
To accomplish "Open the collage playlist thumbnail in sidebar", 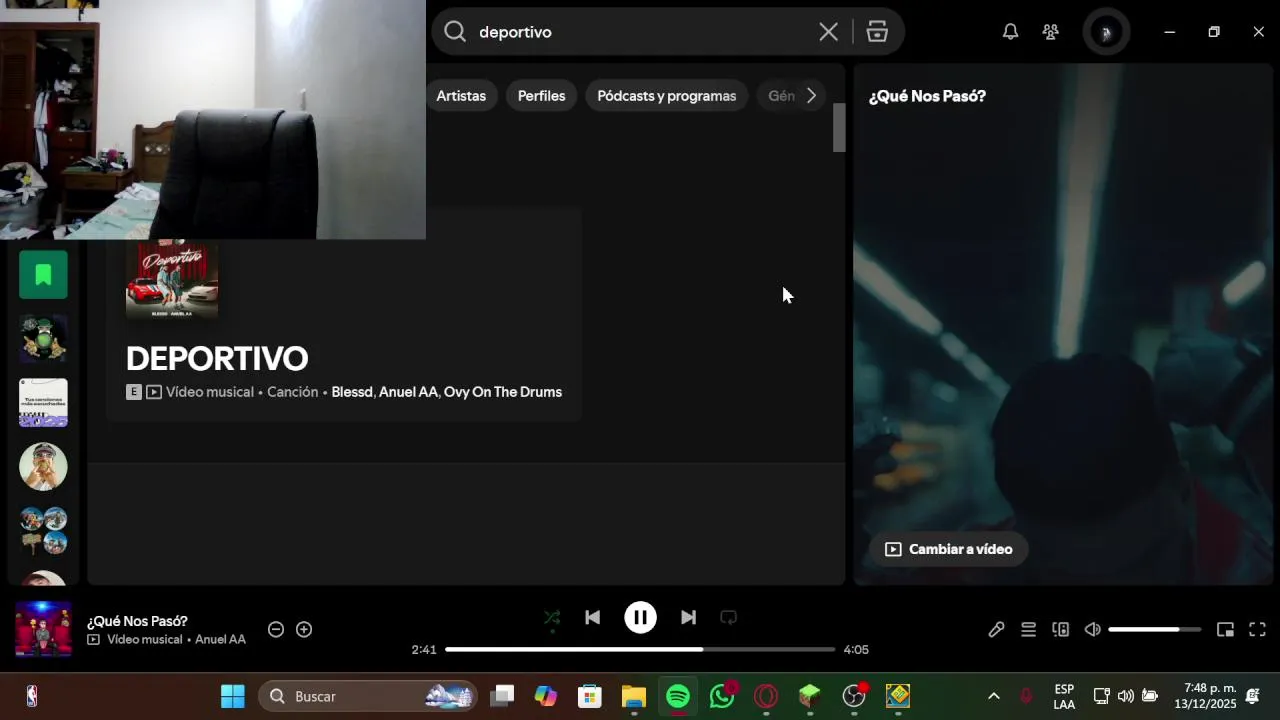I will click(x=43, y=531).
